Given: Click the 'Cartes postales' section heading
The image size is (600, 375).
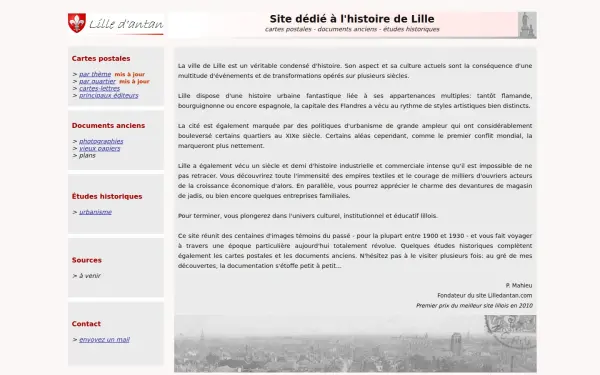Looking at the screenshot, I should tap(101, 59).
